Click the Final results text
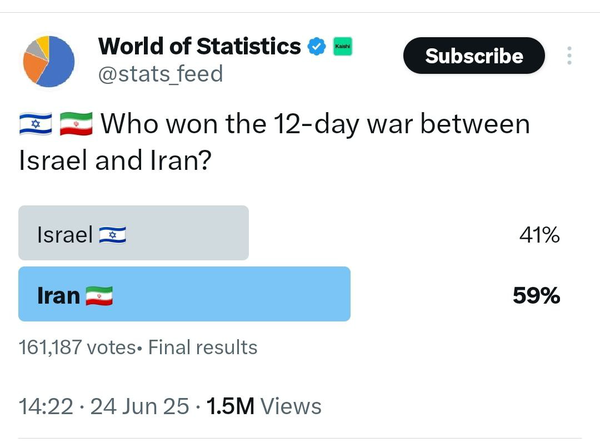The height and width of the screenshot is (443, 600). [x=205, y=348]
